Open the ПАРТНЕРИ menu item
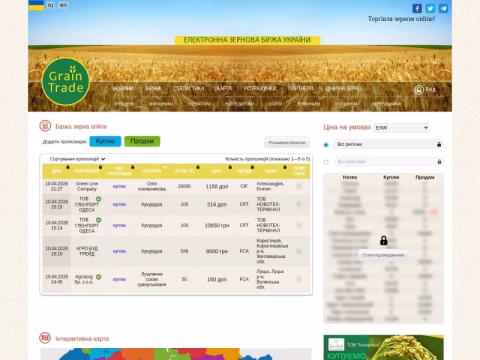This screenshot has width=480, height=360. 301,88
